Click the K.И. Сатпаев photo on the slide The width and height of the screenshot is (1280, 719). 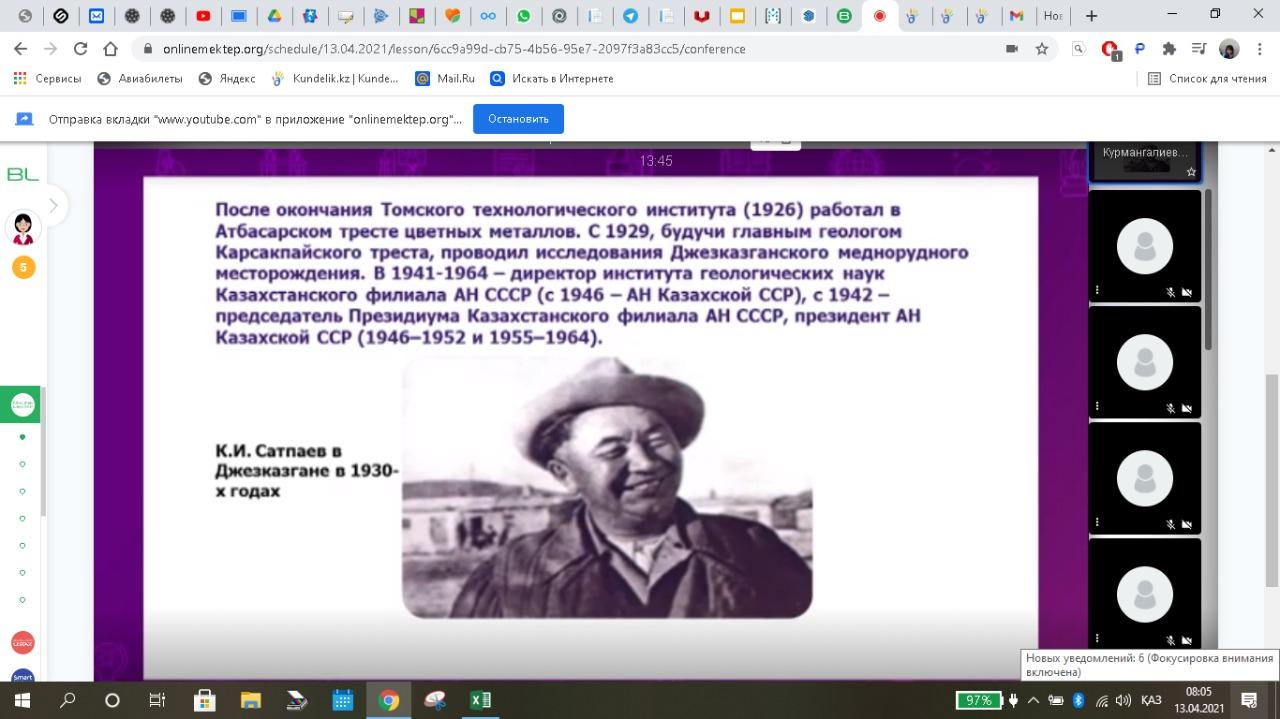(x=607, y=487)
